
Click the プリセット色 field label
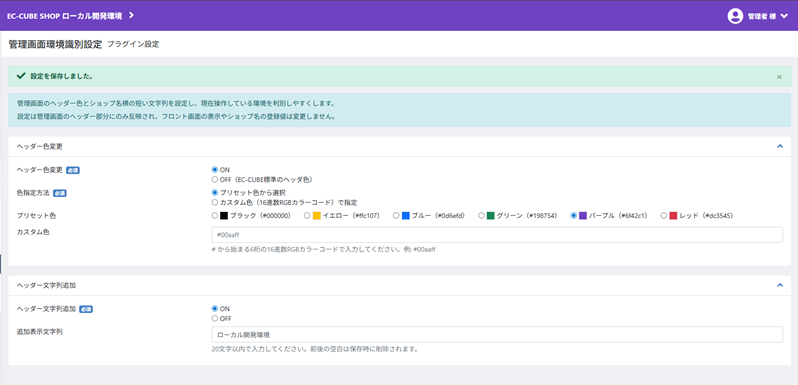[x=36, y=216]
